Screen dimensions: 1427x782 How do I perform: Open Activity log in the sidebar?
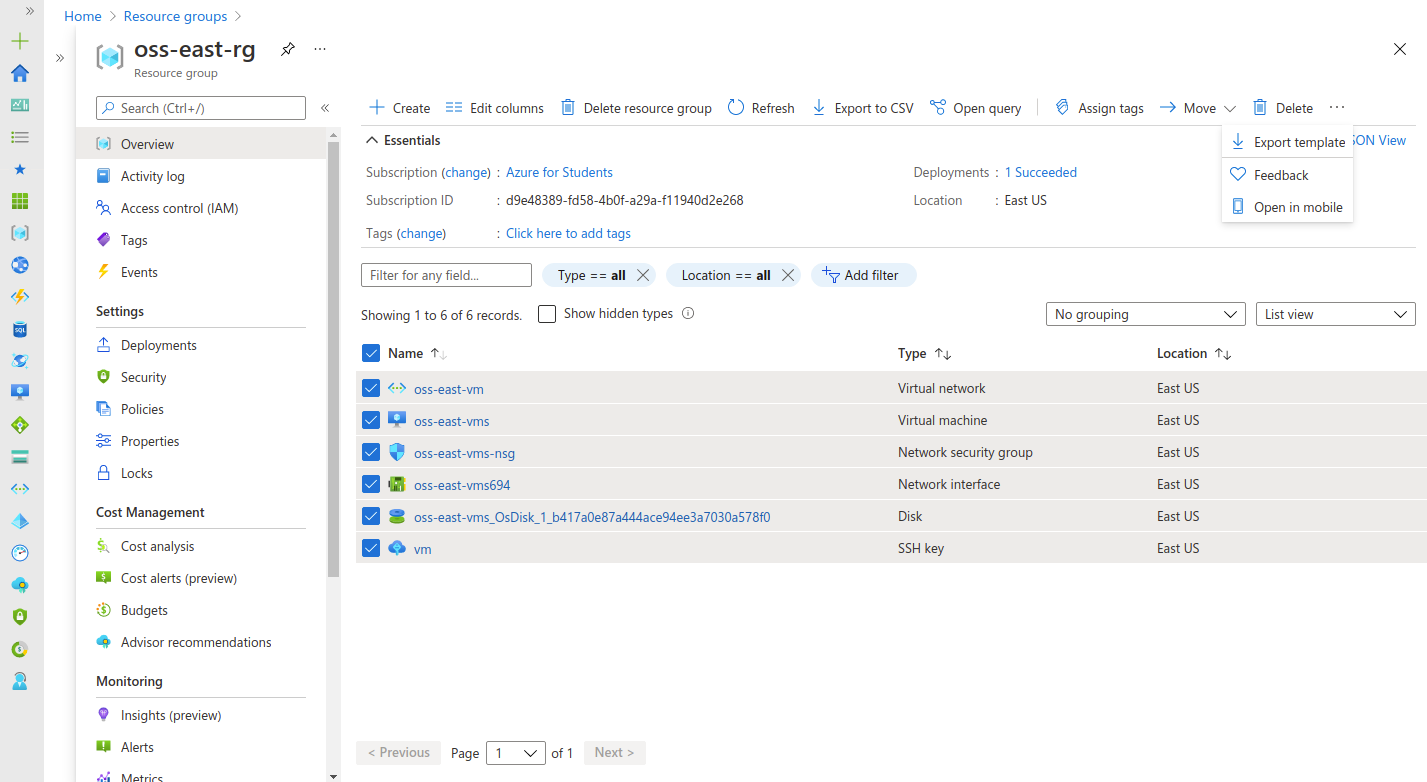point(152,176)
